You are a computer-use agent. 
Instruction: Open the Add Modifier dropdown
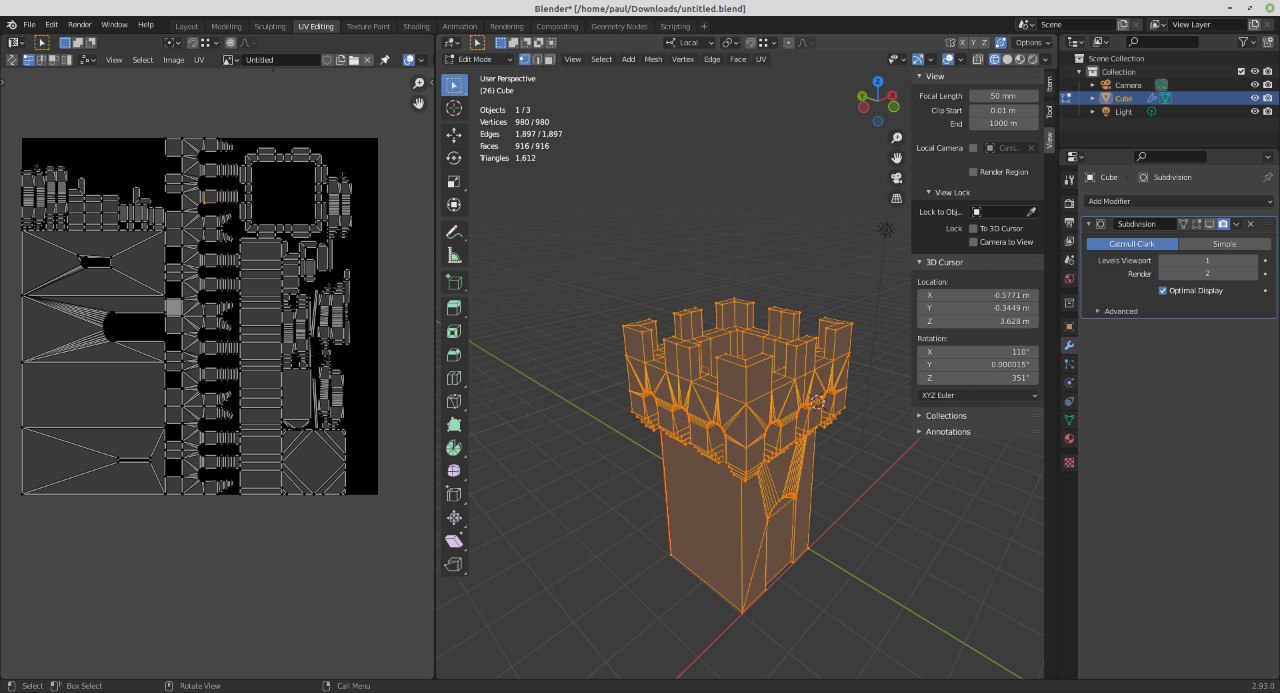coord(1180,201)
